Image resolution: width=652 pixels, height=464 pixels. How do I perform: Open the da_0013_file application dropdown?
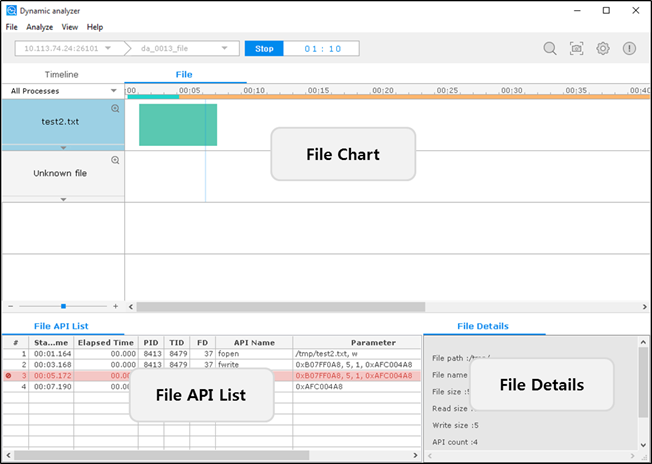click(182, 48)
